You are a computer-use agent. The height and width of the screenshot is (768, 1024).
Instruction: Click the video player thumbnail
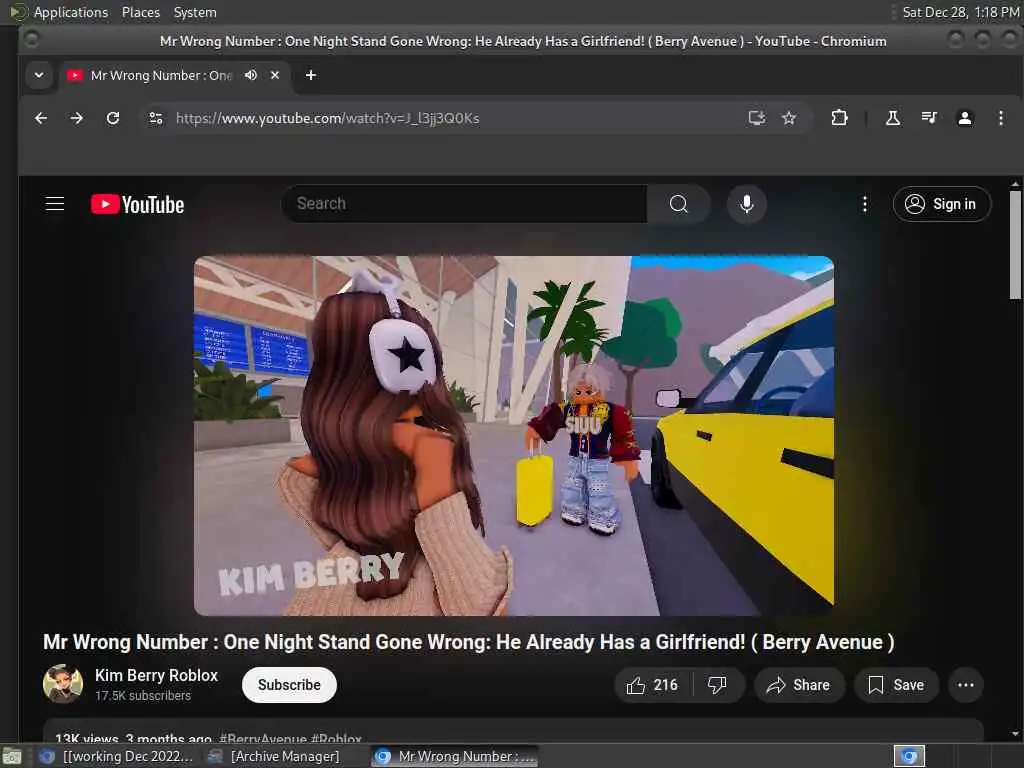tap(513, 436)
